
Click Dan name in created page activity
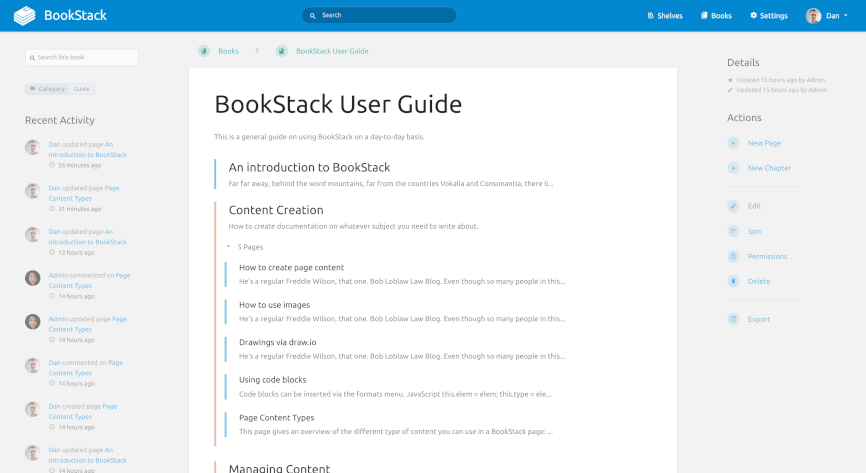point(54,406)
